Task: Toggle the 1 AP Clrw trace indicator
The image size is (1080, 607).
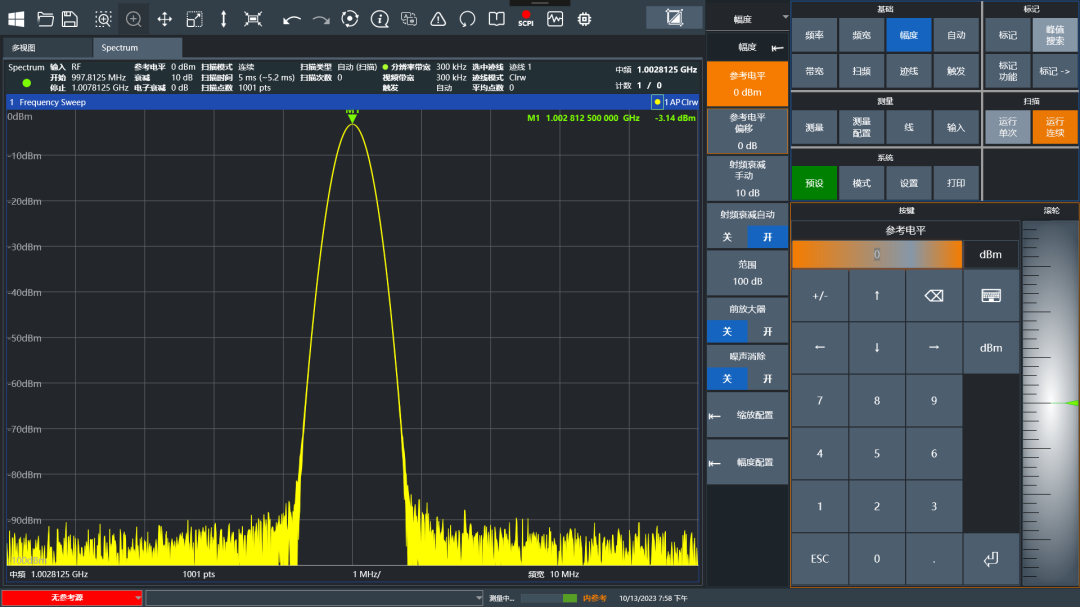Action: pyautogui.click(x=675, y=102)
